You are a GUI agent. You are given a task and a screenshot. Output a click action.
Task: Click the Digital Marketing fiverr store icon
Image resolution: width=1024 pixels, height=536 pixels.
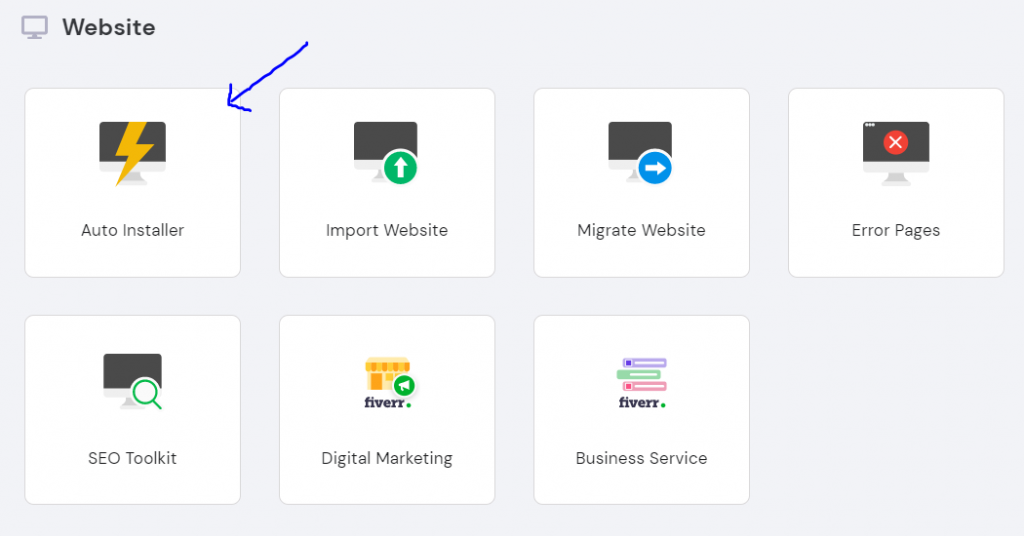point(388,383)
